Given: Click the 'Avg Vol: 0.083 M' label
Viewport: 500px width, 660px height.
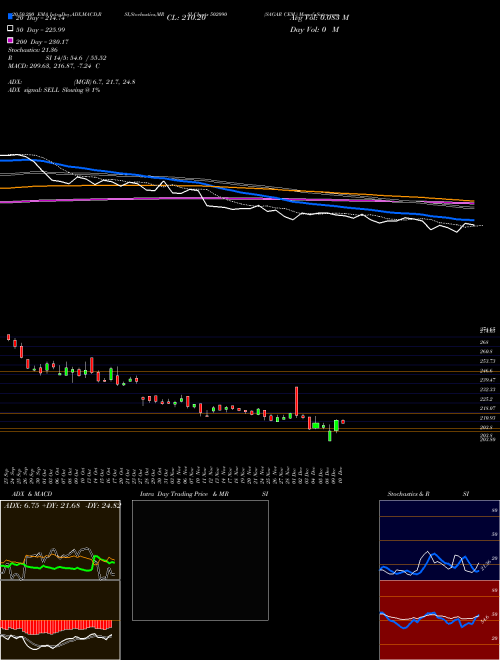Looking at the screenshot, I should pos(319,18).
